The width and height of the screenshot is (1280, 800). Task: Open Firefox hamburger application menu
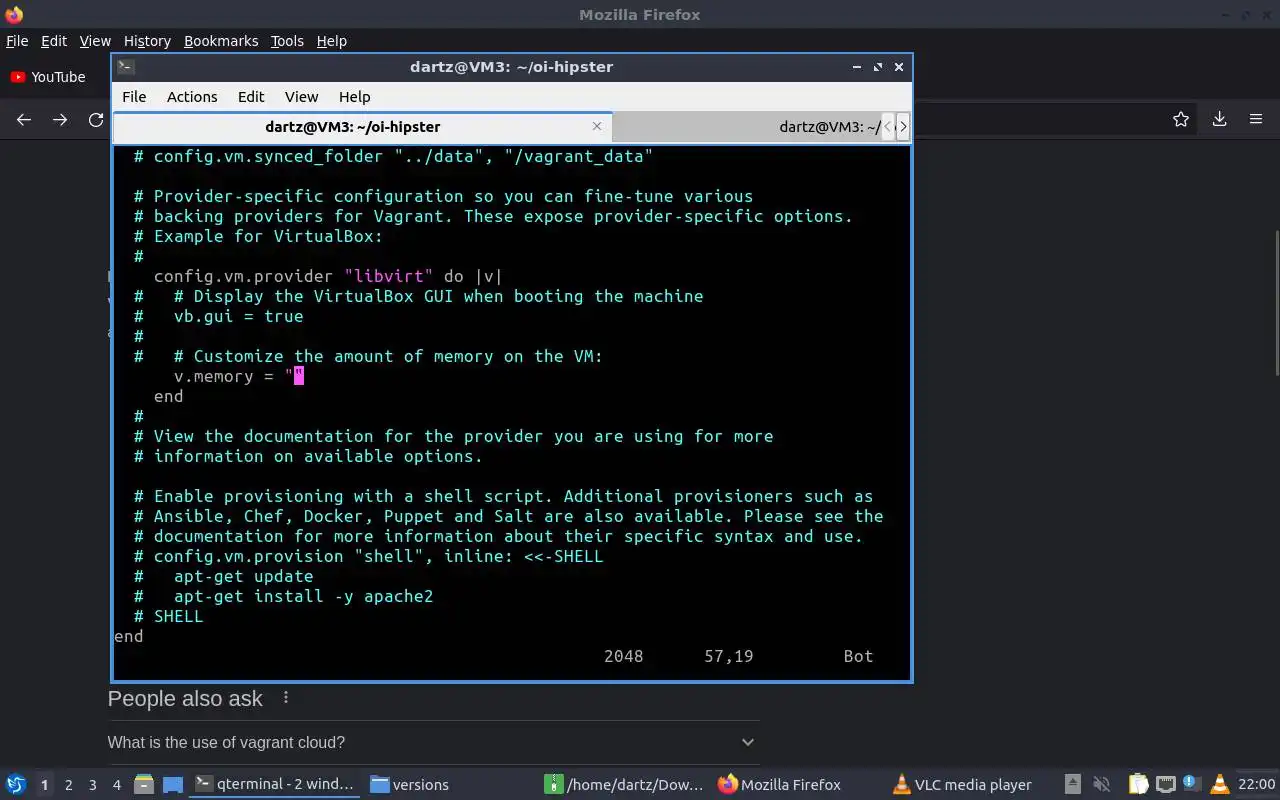[x=1256, y=119]
